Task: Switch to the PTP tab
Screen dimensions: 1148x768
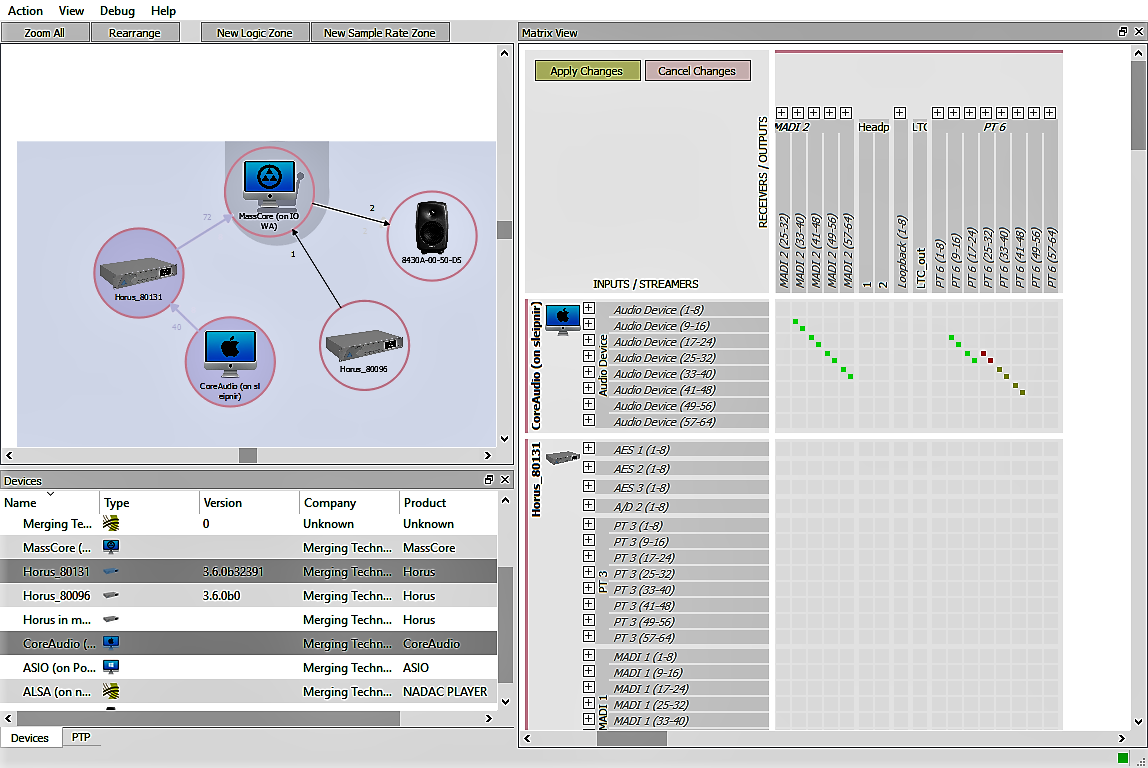Action: coord(81,737)
